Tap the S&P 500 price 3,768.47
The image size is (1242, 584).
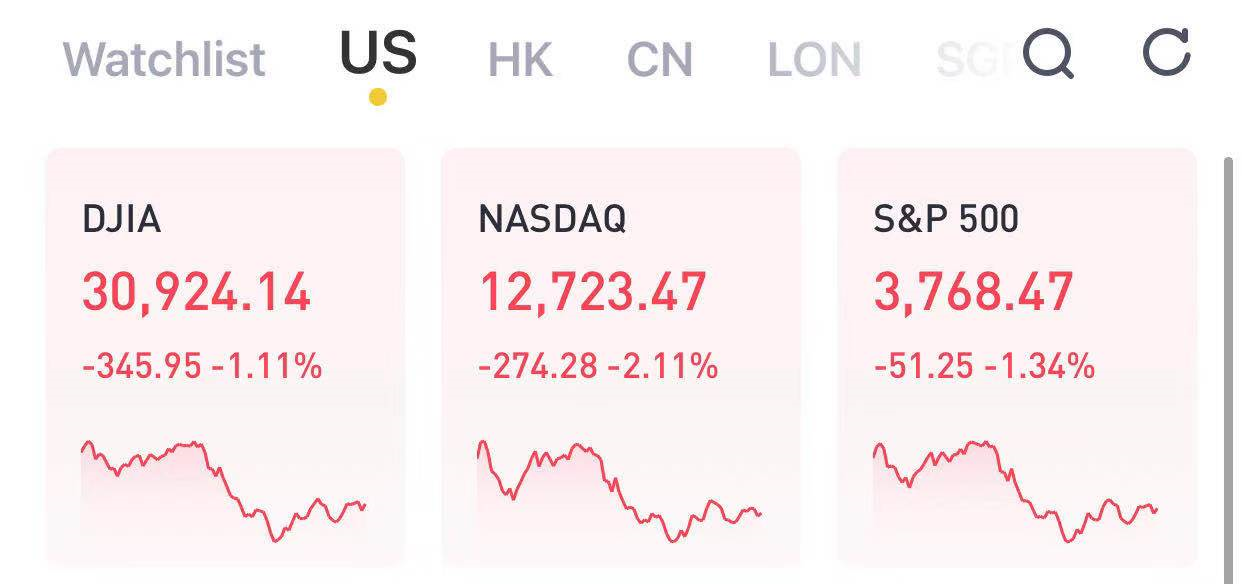pyautogui.click(x=973, y=293)
